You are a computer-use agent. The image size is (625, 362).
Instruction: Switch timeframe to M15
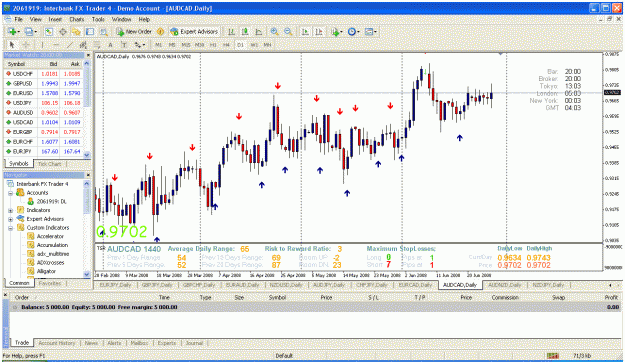(x=186, y=45)
